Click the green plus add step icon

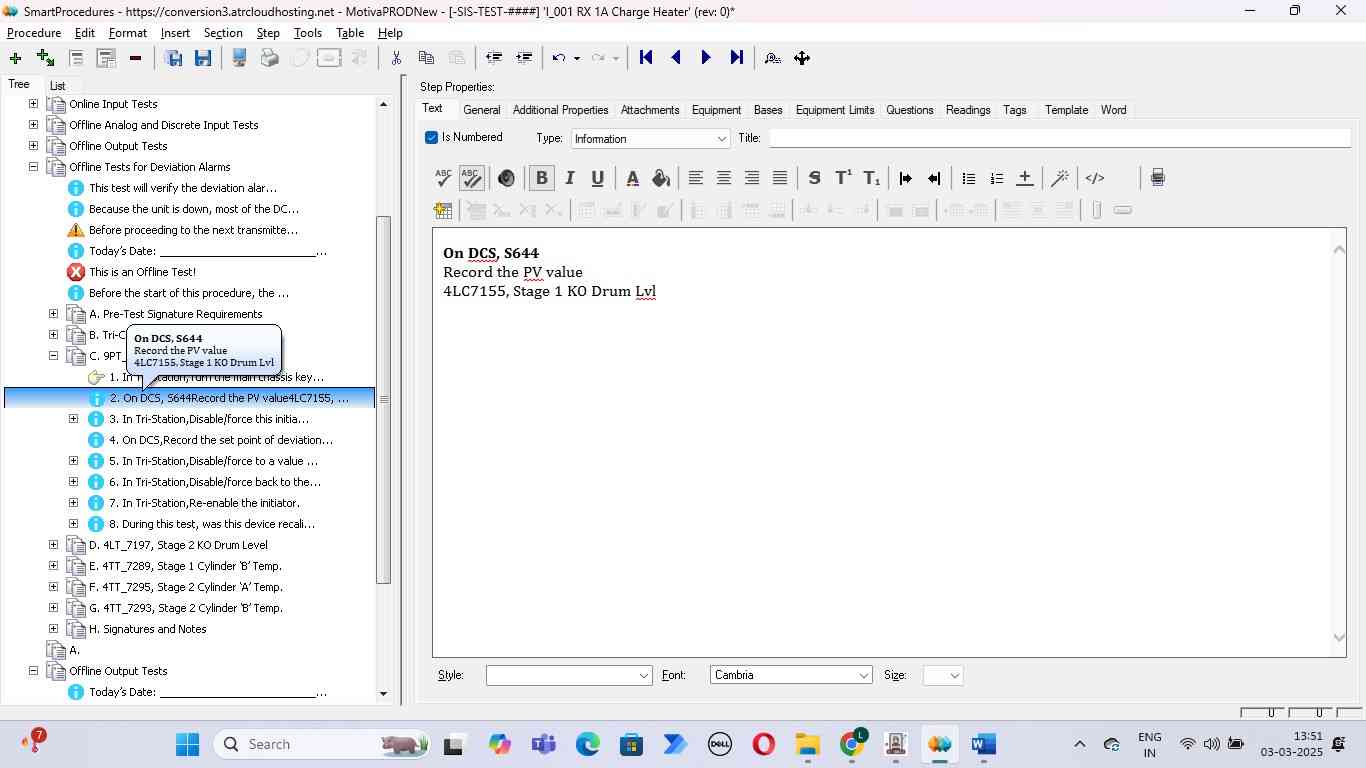[15, 58]
